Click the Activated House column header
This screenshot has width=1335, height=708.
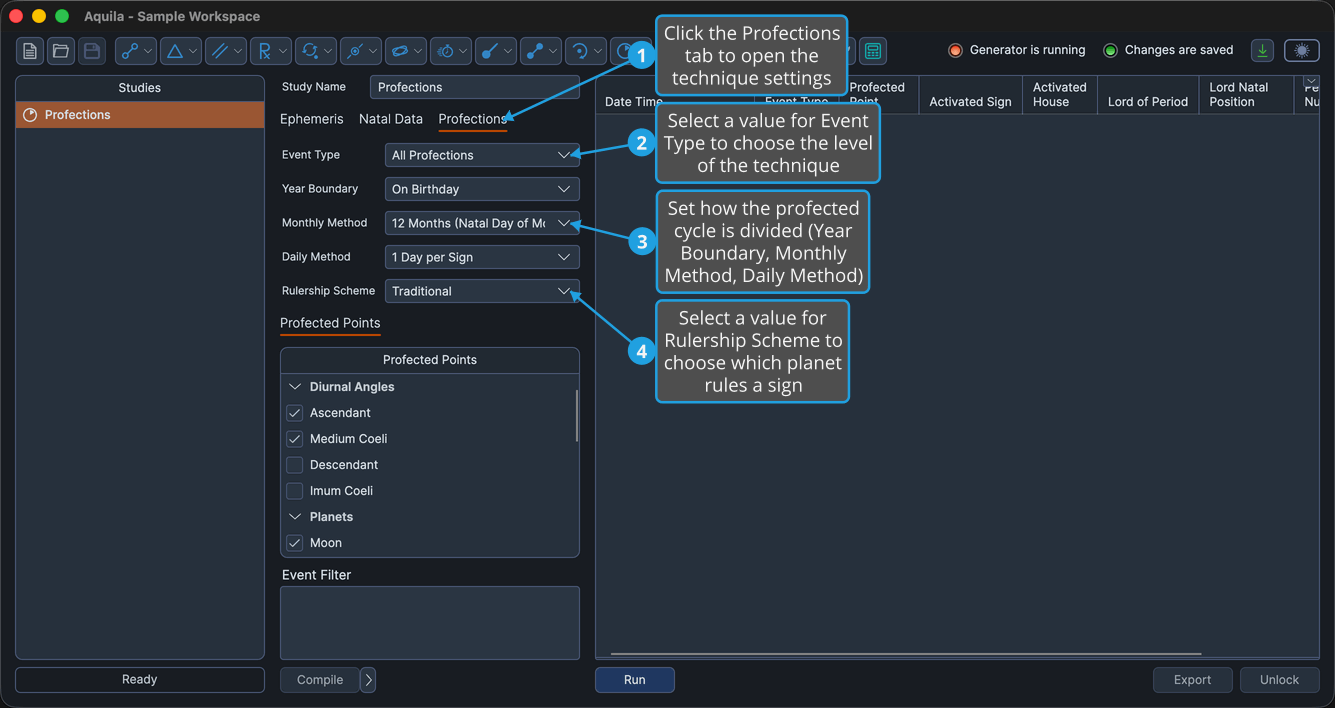[x=1059, y=95]
